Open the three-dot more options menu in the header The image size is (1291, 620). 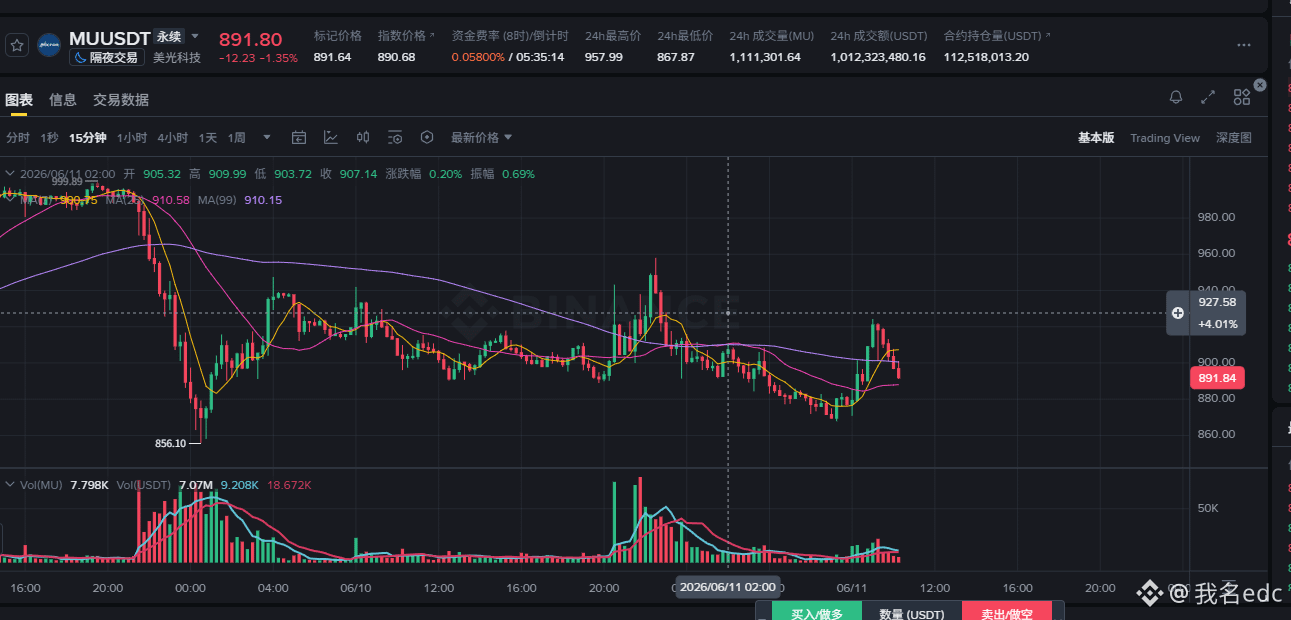click(x=1244, y=45)
